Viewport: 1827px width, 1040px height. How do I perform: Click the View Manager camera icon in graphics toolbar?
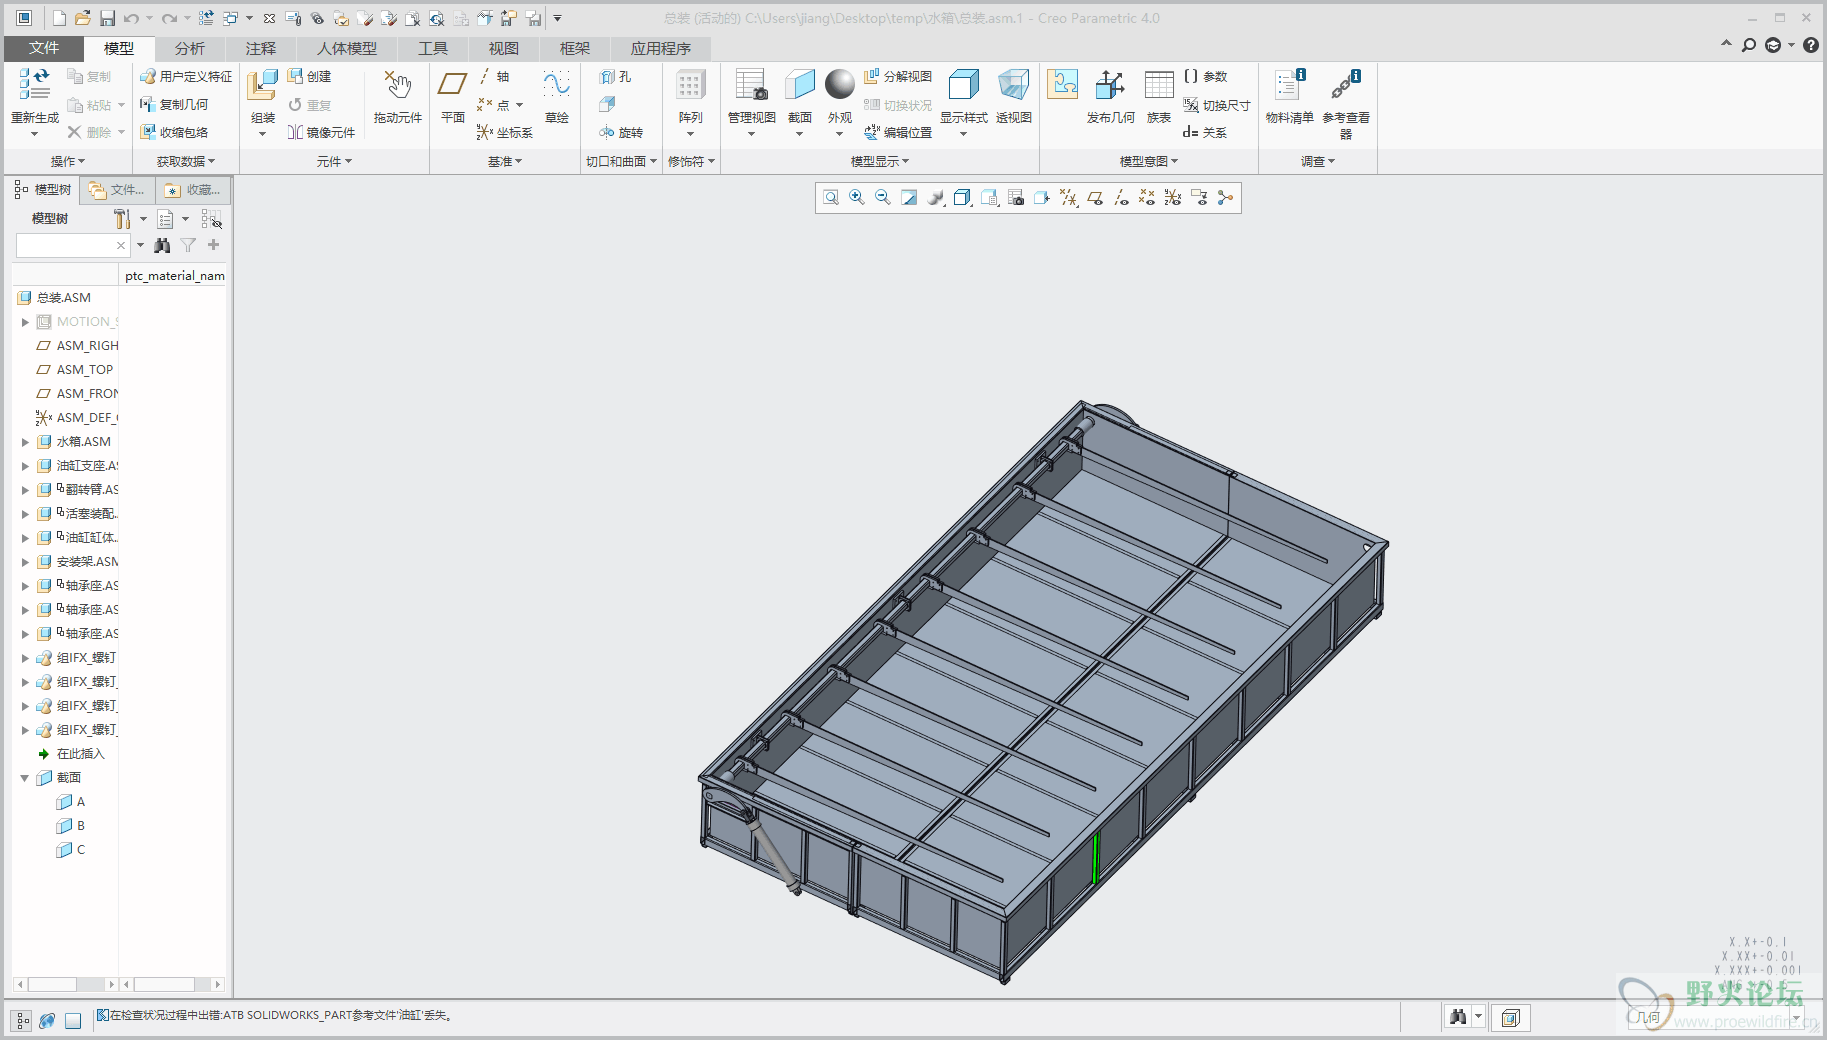tap(1015, 198)
